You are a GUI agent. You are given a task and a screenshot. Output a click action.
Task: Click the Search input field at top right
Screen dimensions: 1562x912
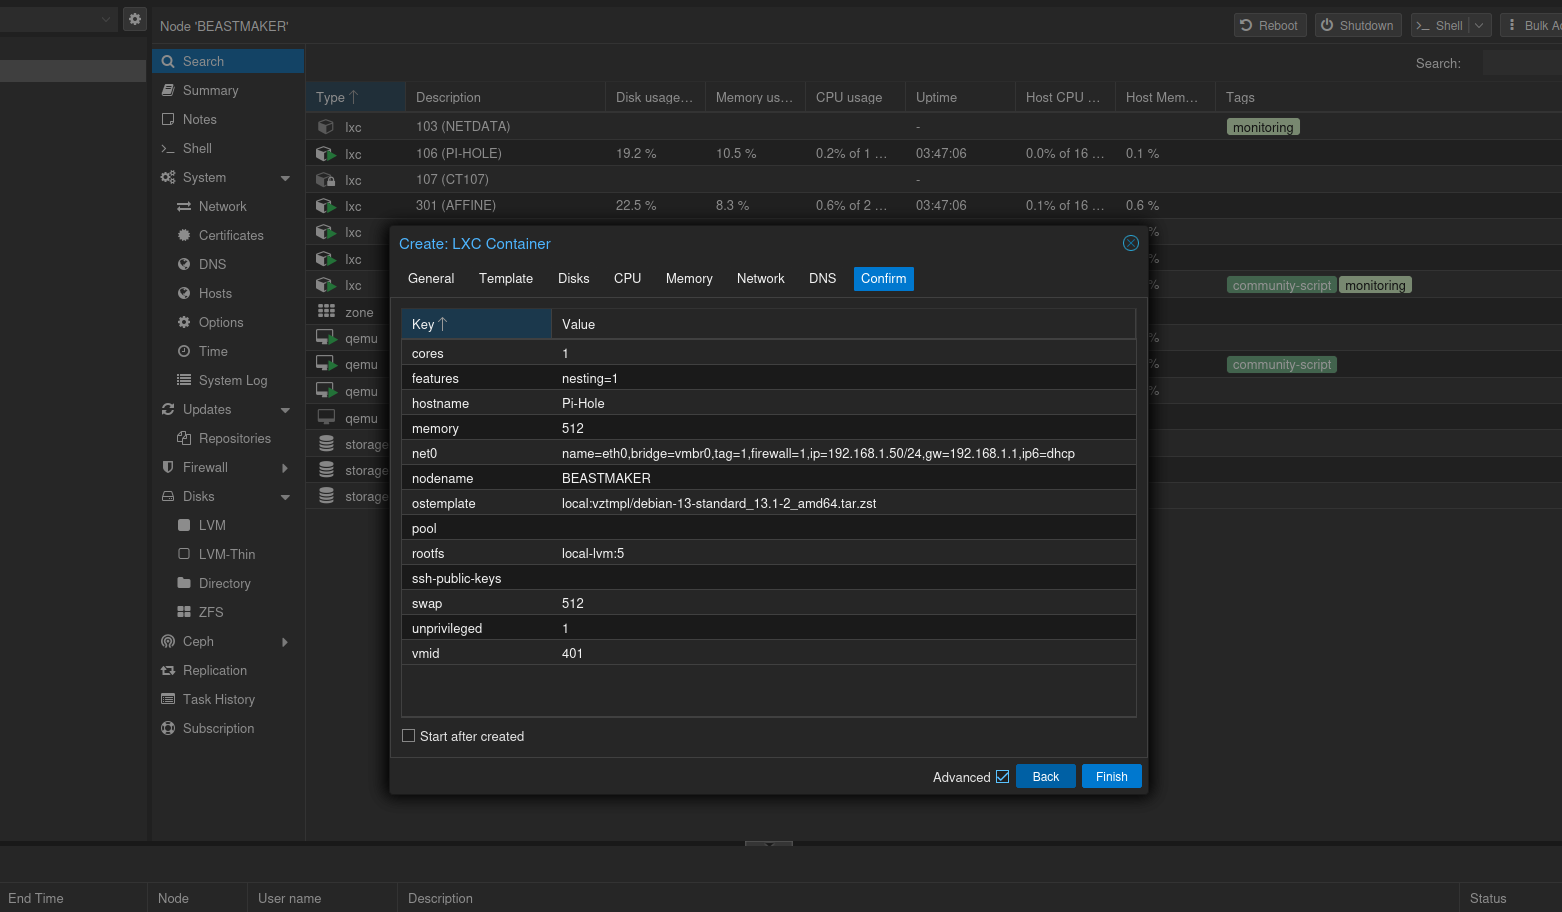coord(1521,63)
